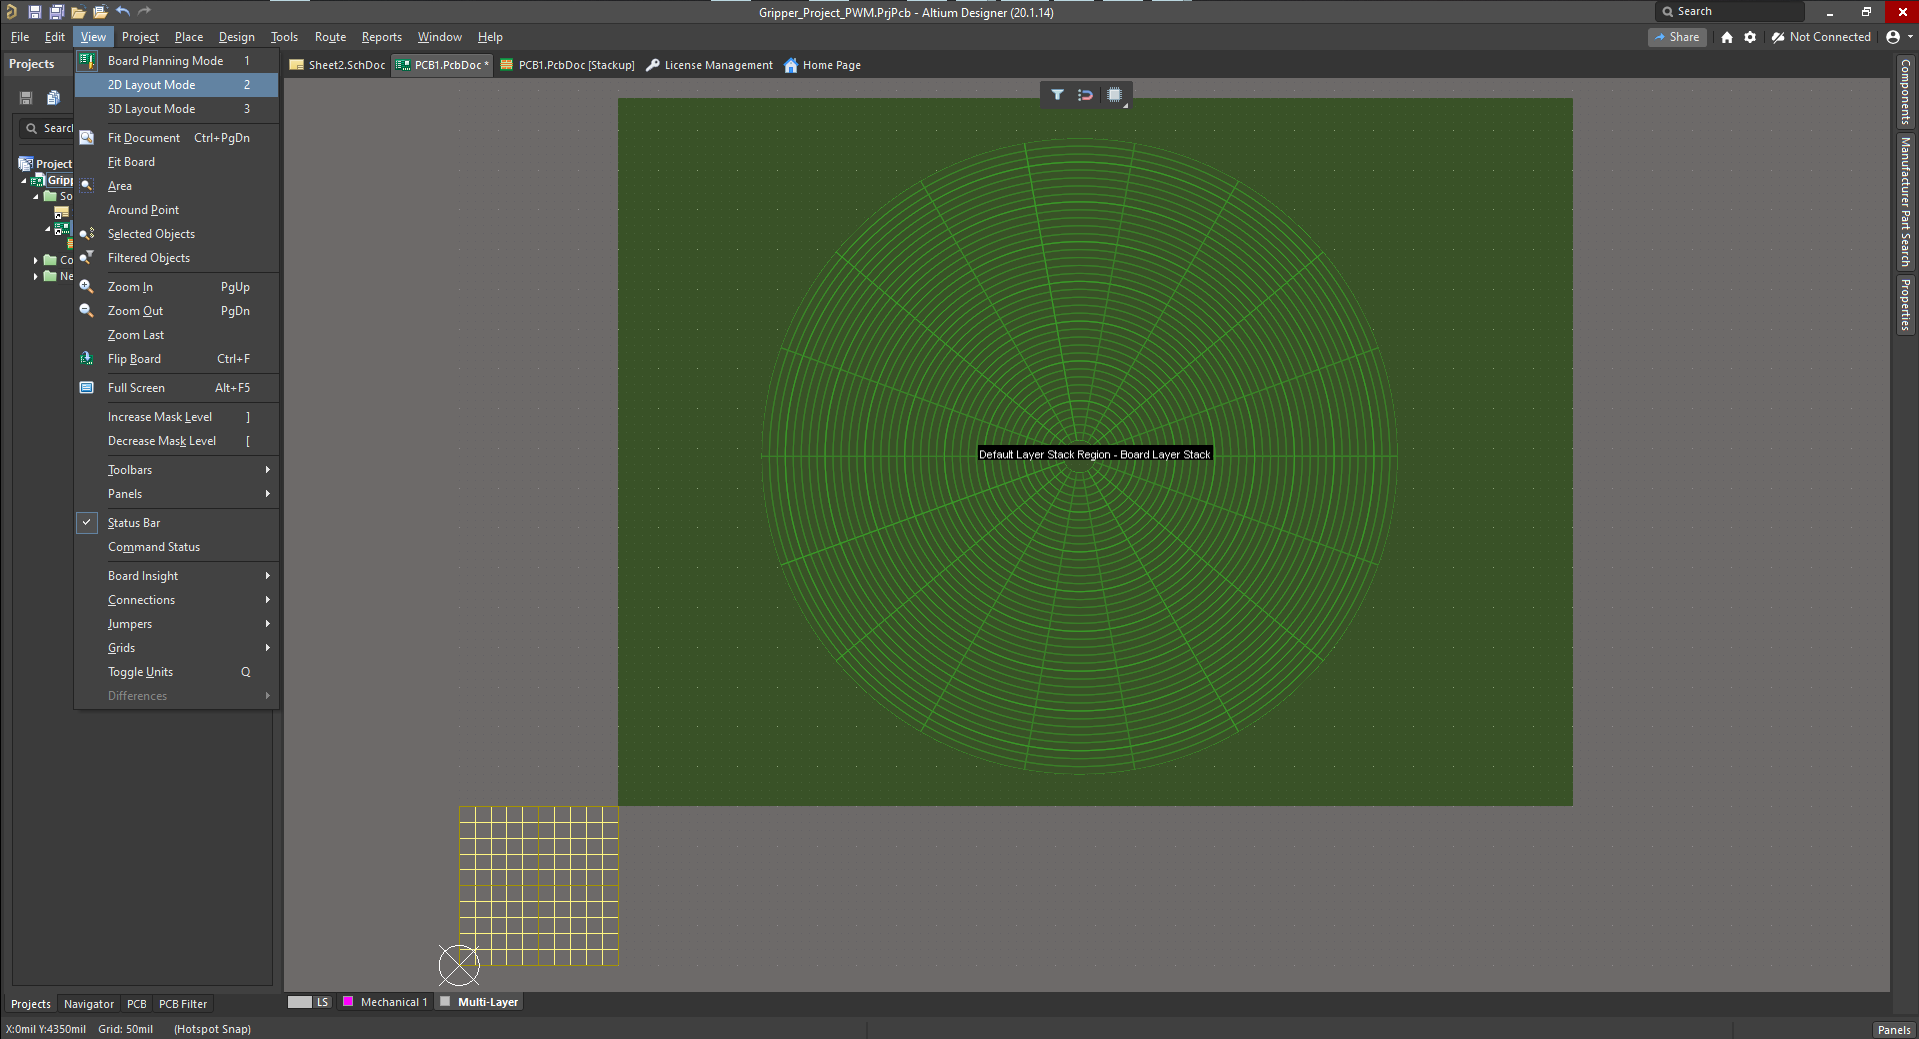1919x1039 pixels.
Task: Open the settings gear icon
Action: click(1750, 37)
